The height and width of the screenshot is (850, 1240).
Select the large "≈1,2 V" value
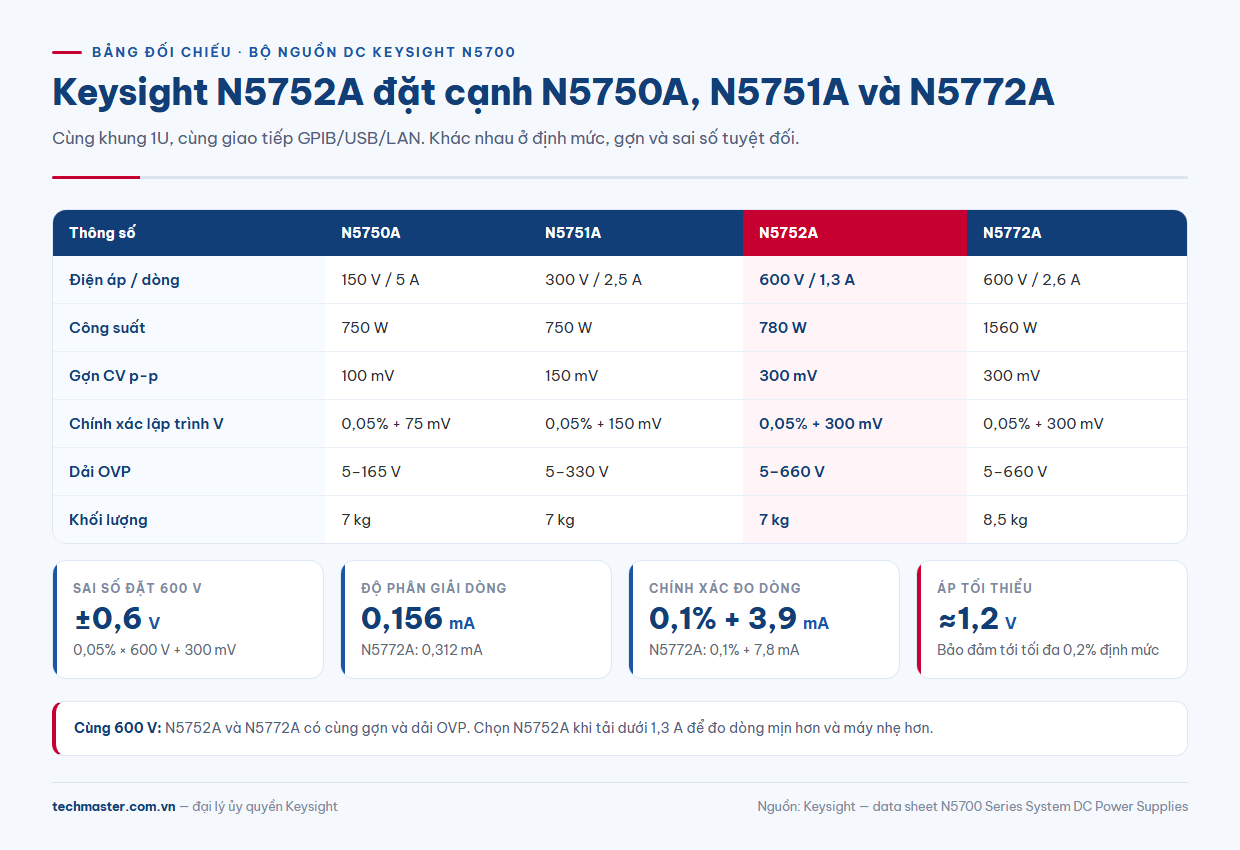click(x=977, y=618)
